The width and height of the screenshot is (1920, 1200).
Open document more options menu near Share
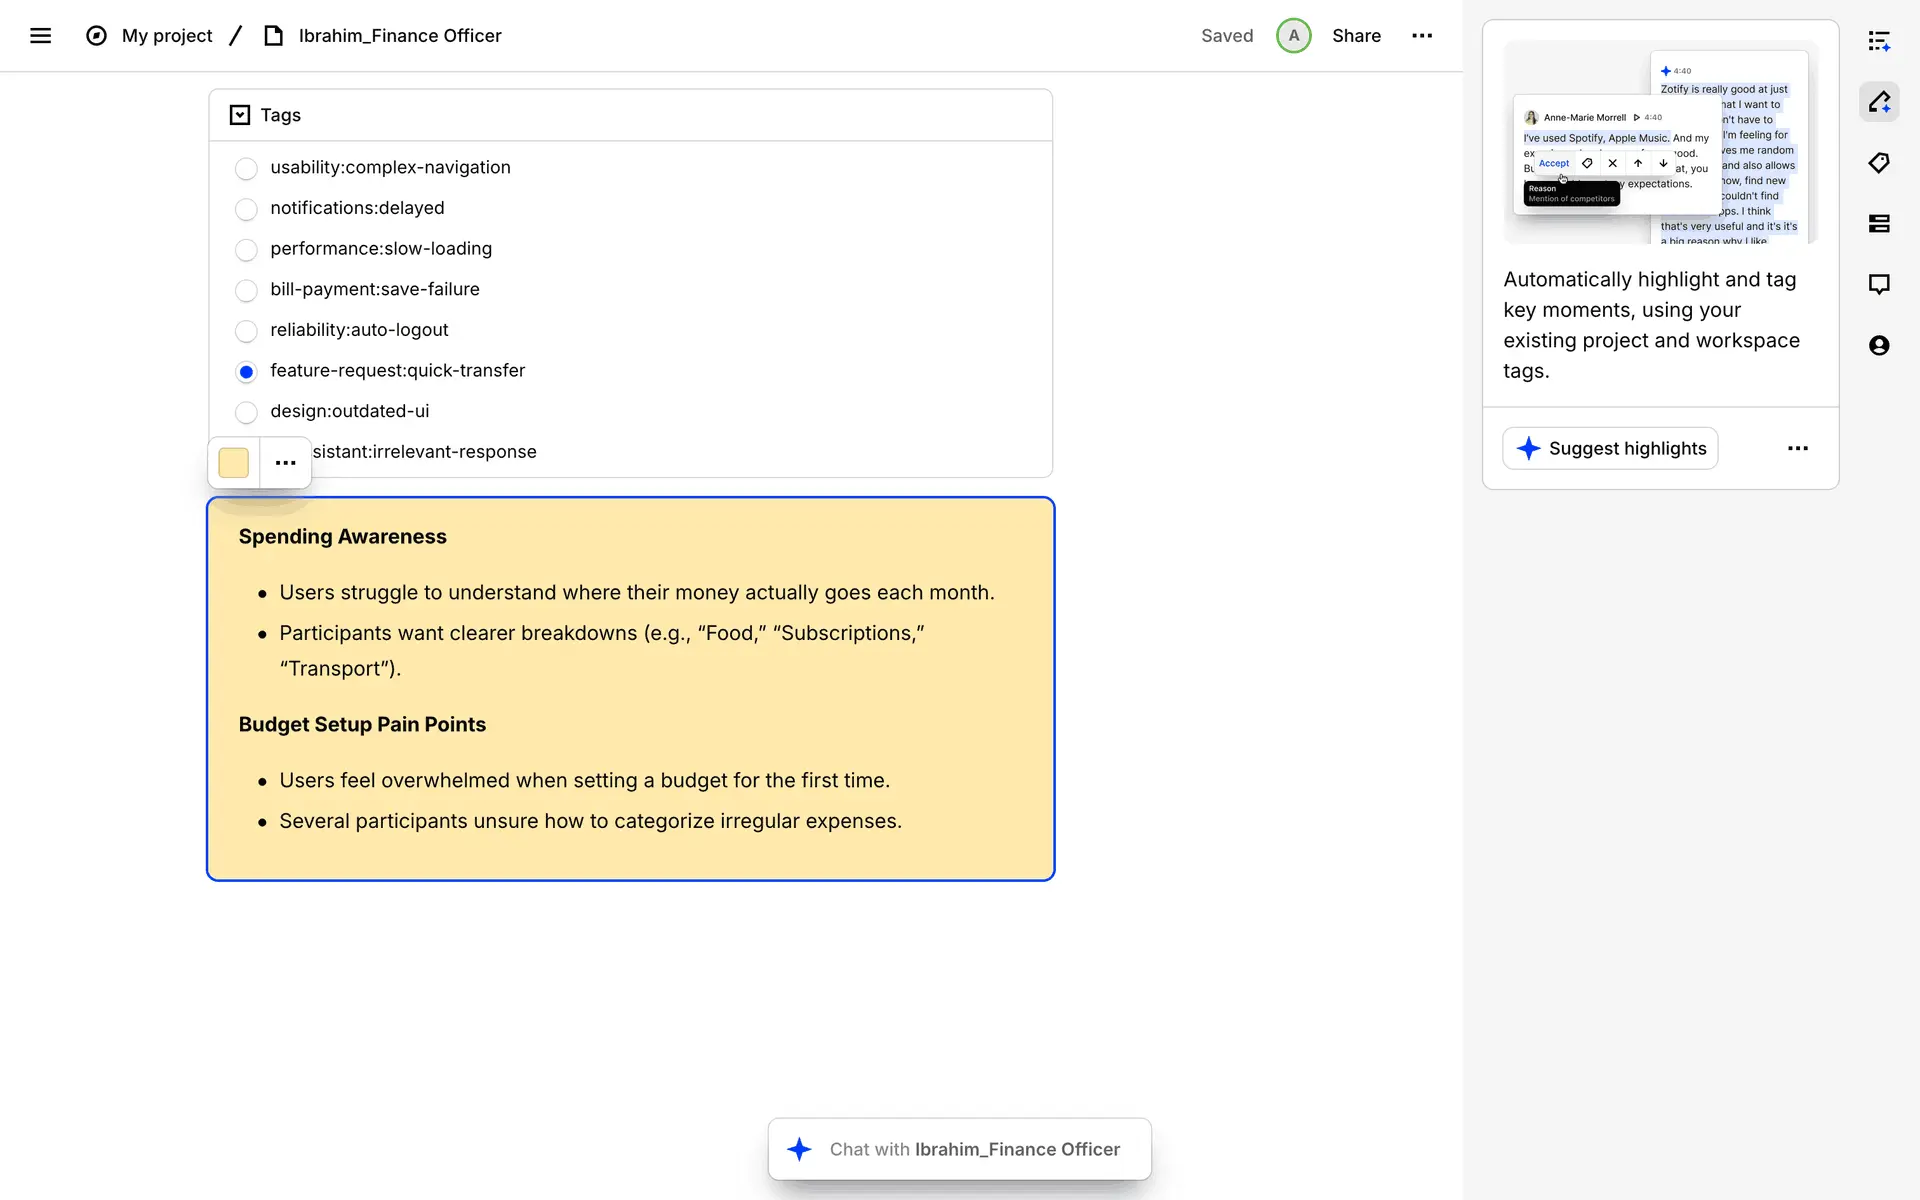(x=1421, y=36)
